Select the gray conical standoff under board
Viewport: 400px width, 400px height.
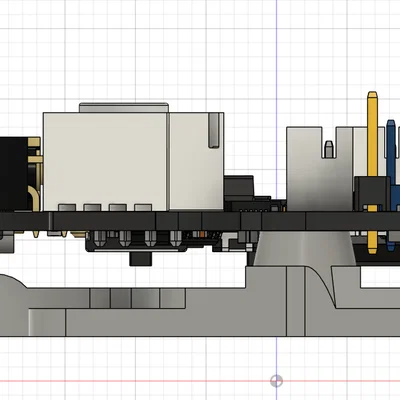click(304, 248)
